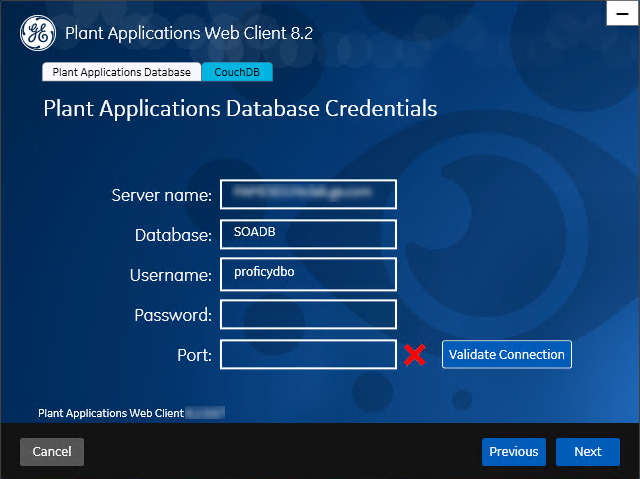Image resolution: width=640 pixels, height=479 pixels.
Task: Focus the Port input box
Action: tap(308, 354)
